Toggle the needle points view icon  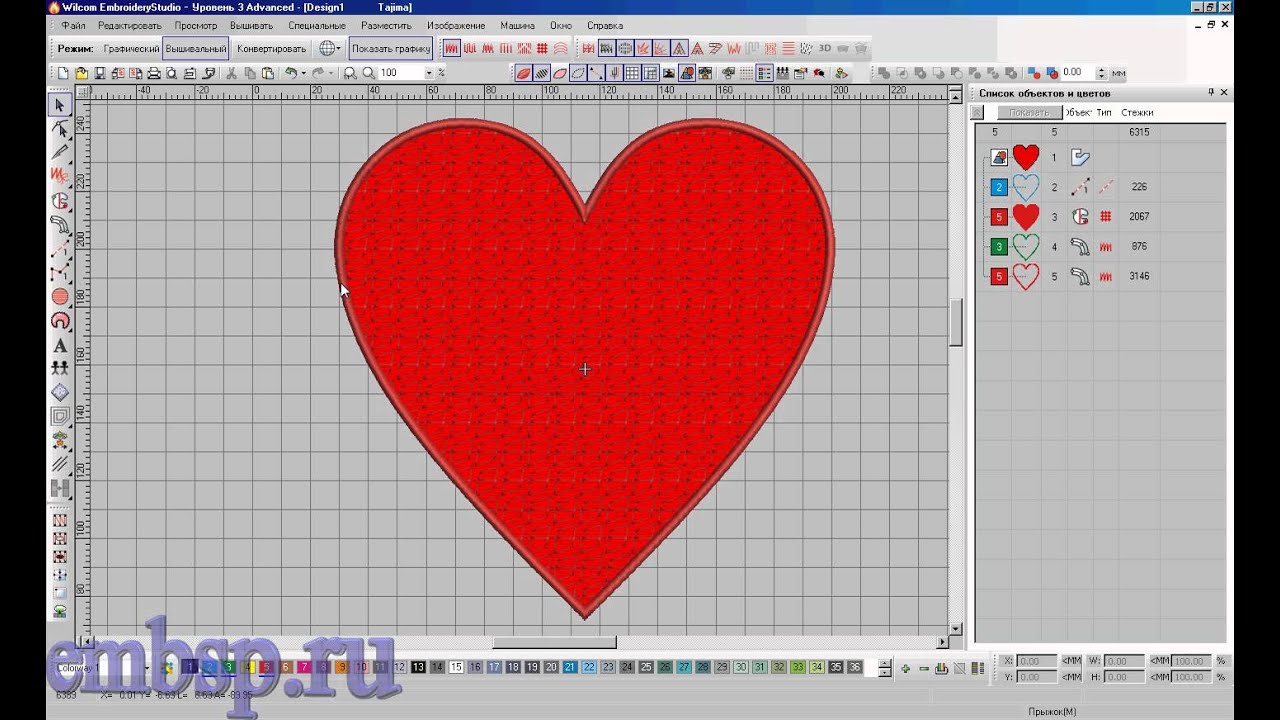pyautogui.click(x=614, y=73)
